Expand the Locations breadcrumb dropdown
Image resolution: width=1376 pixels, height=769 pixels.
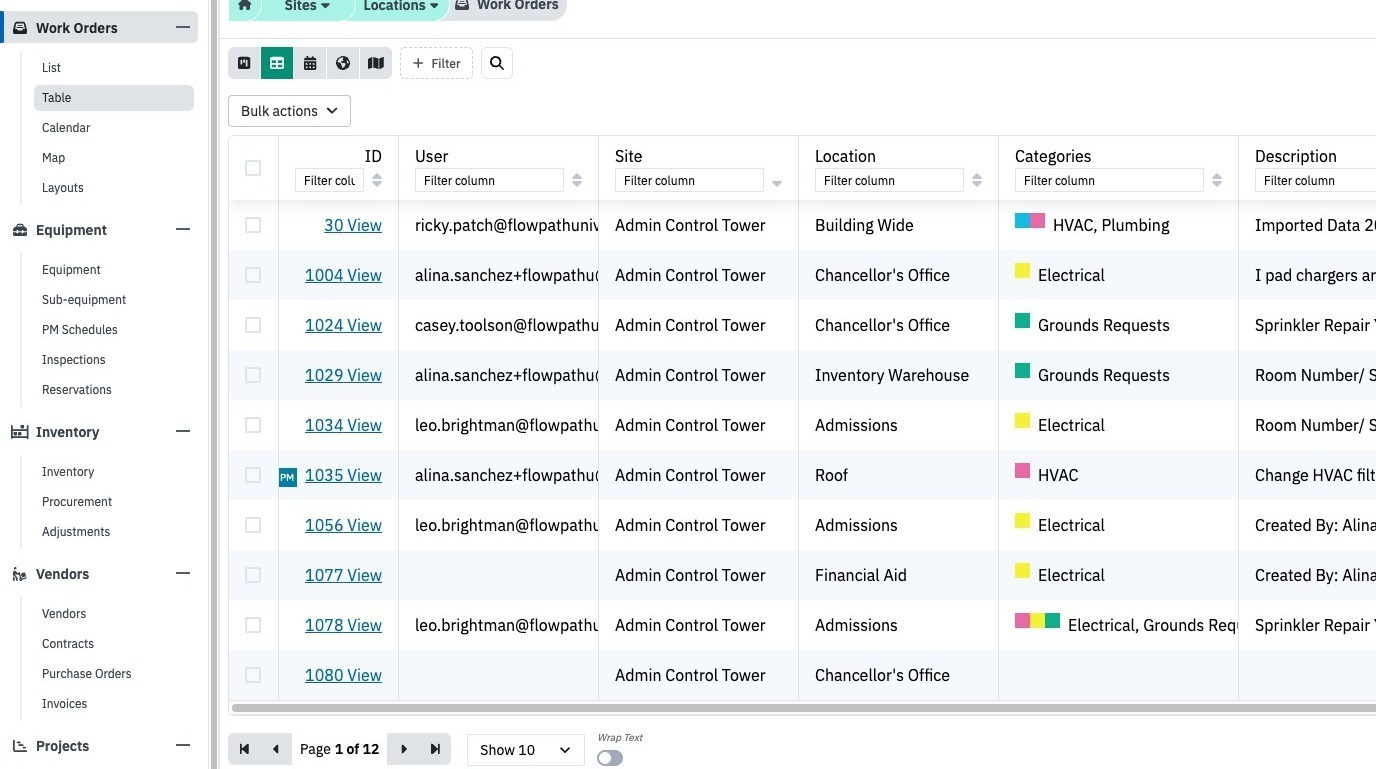400,6
